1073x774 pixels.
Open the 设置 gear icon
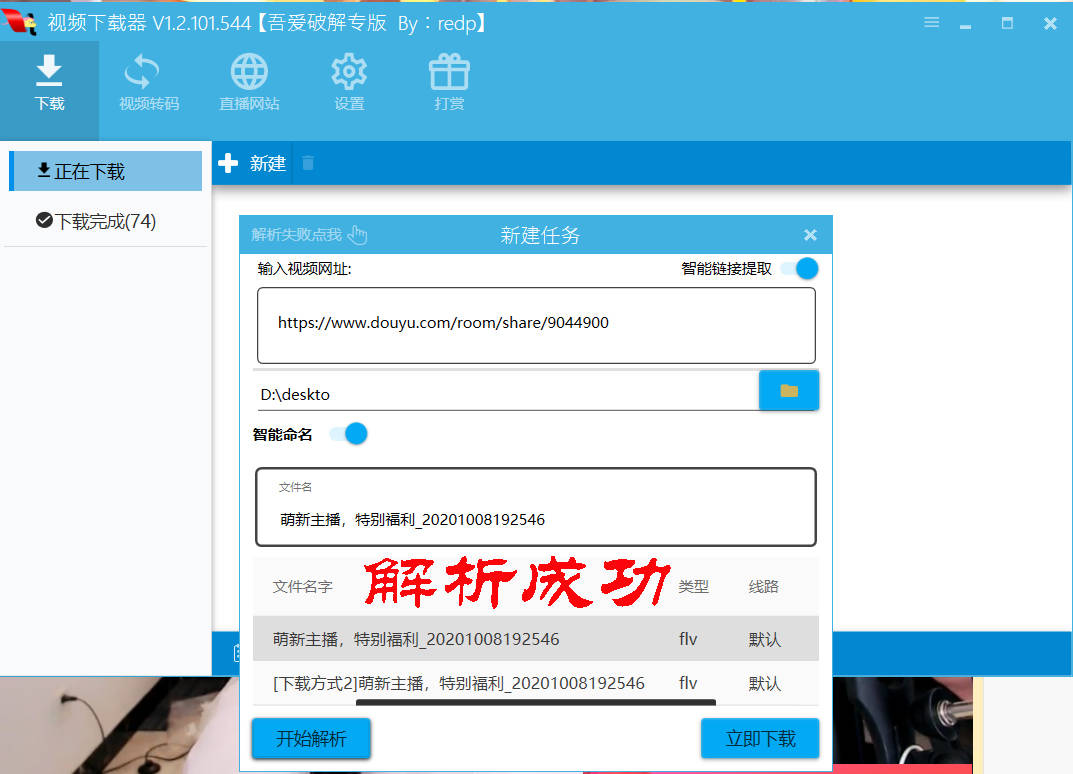click(349, 71)
